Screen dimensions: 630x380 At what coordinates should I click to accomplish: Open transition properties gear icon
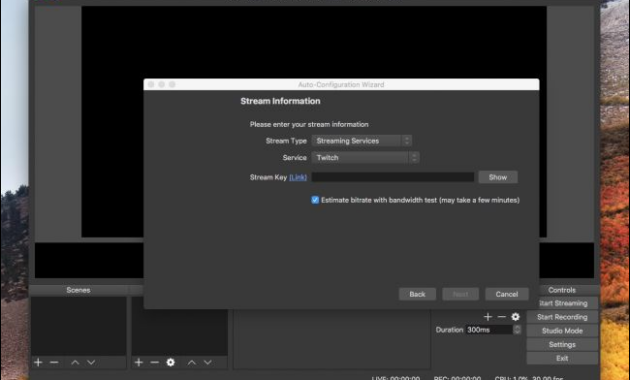pyautogui.click(x=515, y=317)
